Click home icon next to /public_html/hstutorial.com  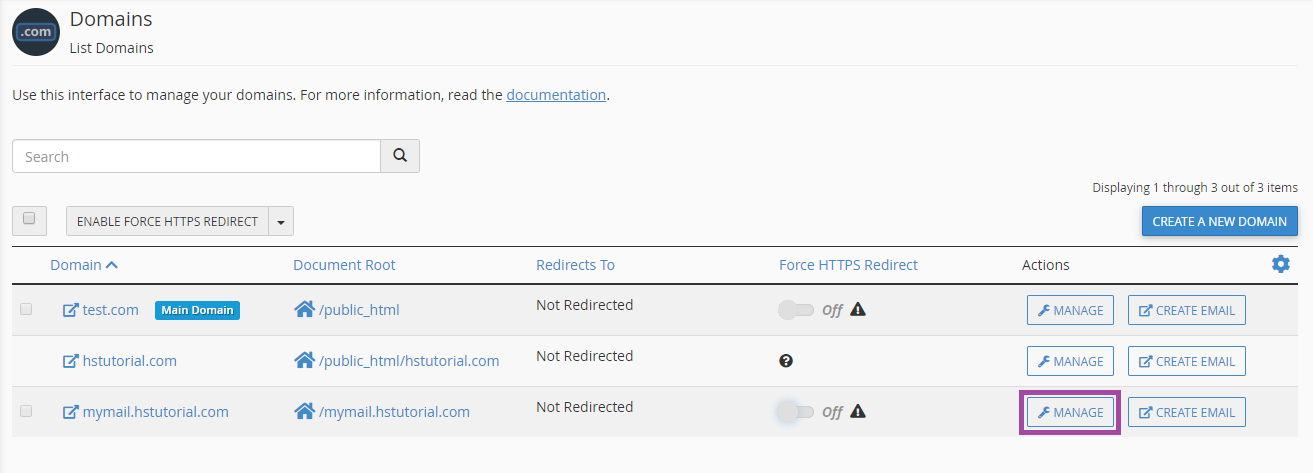[x=304, y=361]
